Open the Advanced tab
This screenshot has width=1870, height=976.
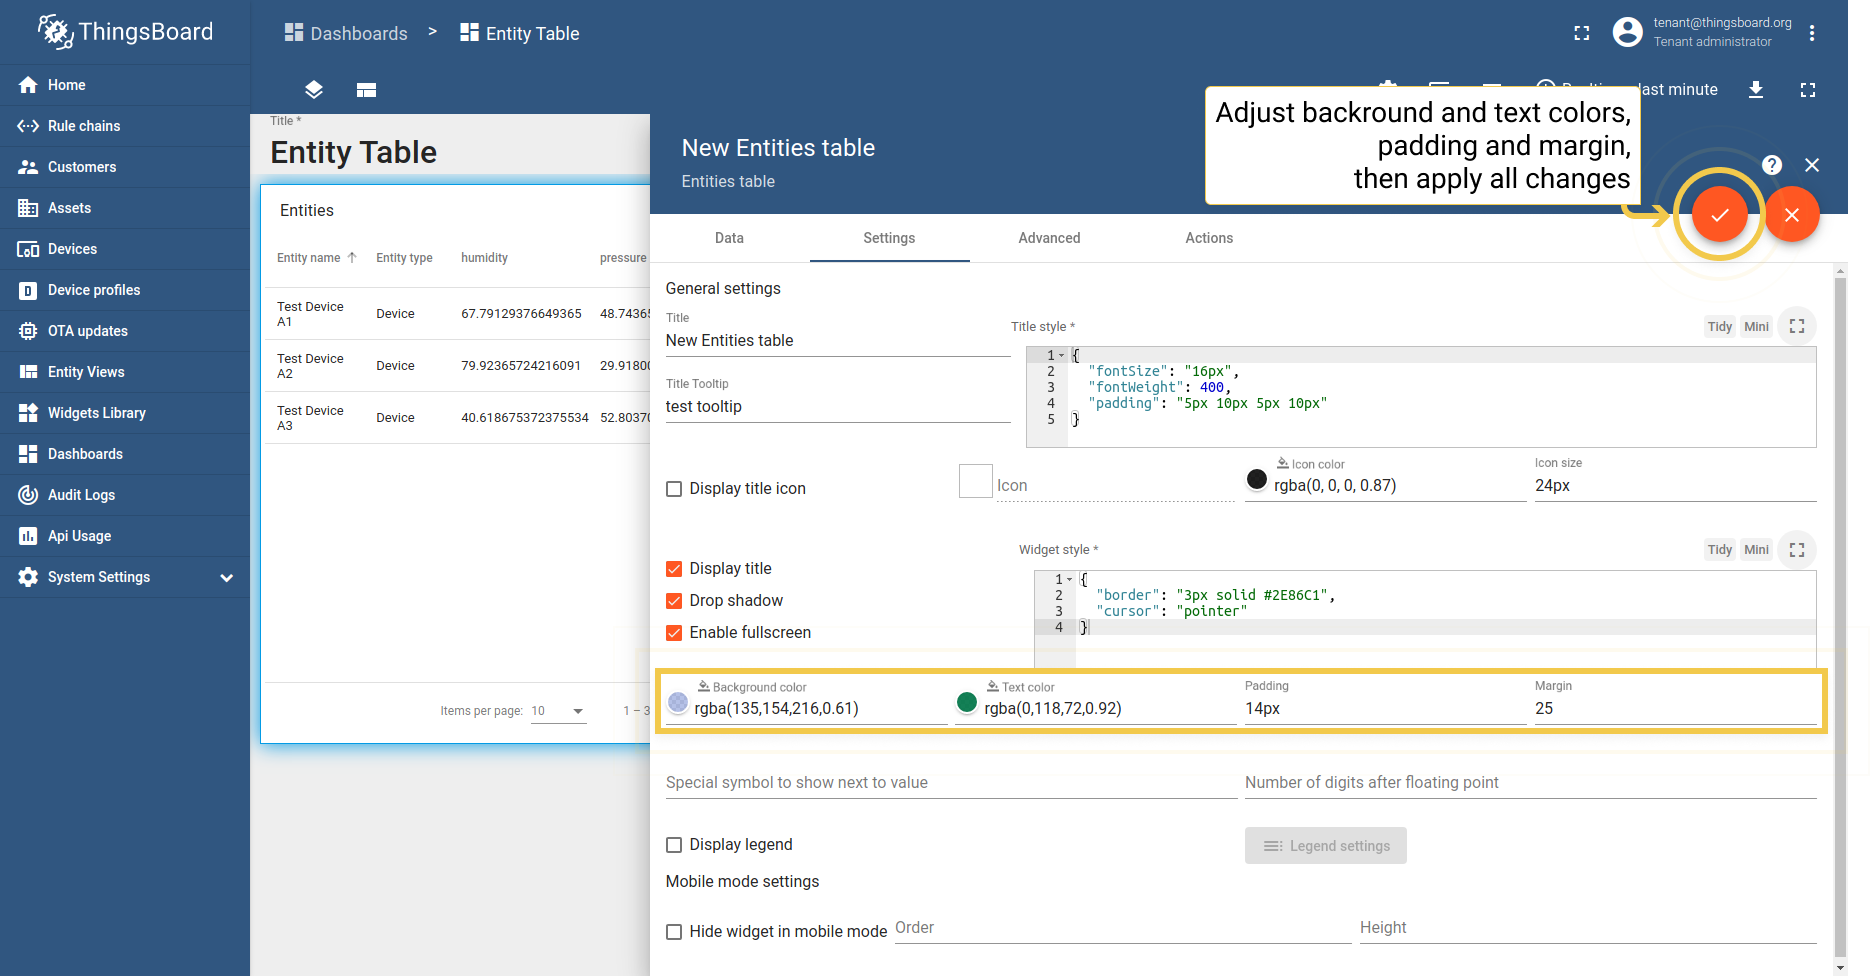pos(1049,238)
